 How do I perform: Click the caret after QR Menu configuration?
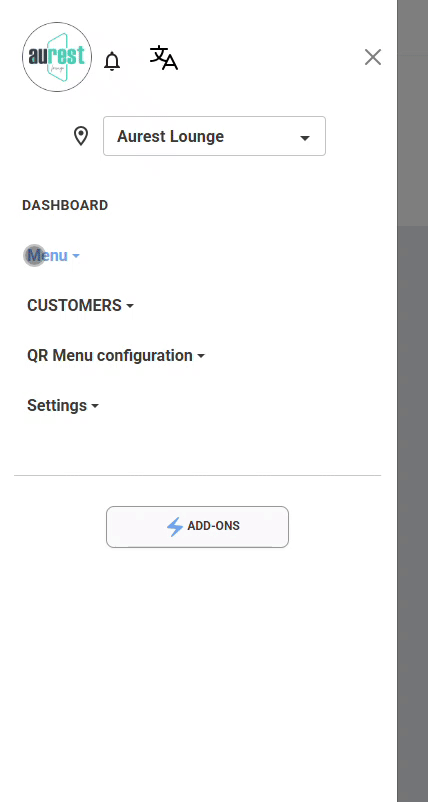201,356
